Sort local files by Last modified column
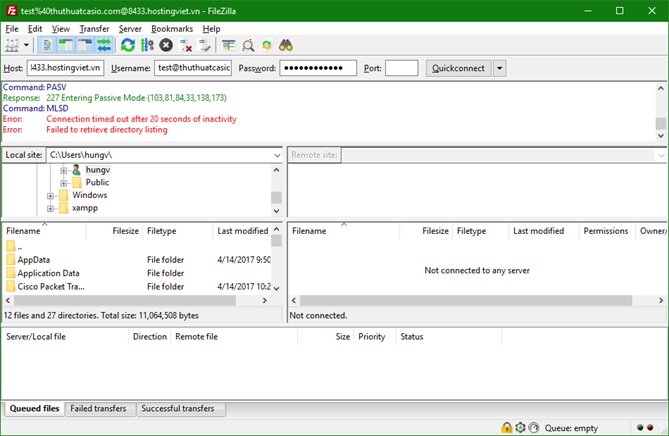Image resolution: width=669 pixels, height=436 pixels. [242, 231]
